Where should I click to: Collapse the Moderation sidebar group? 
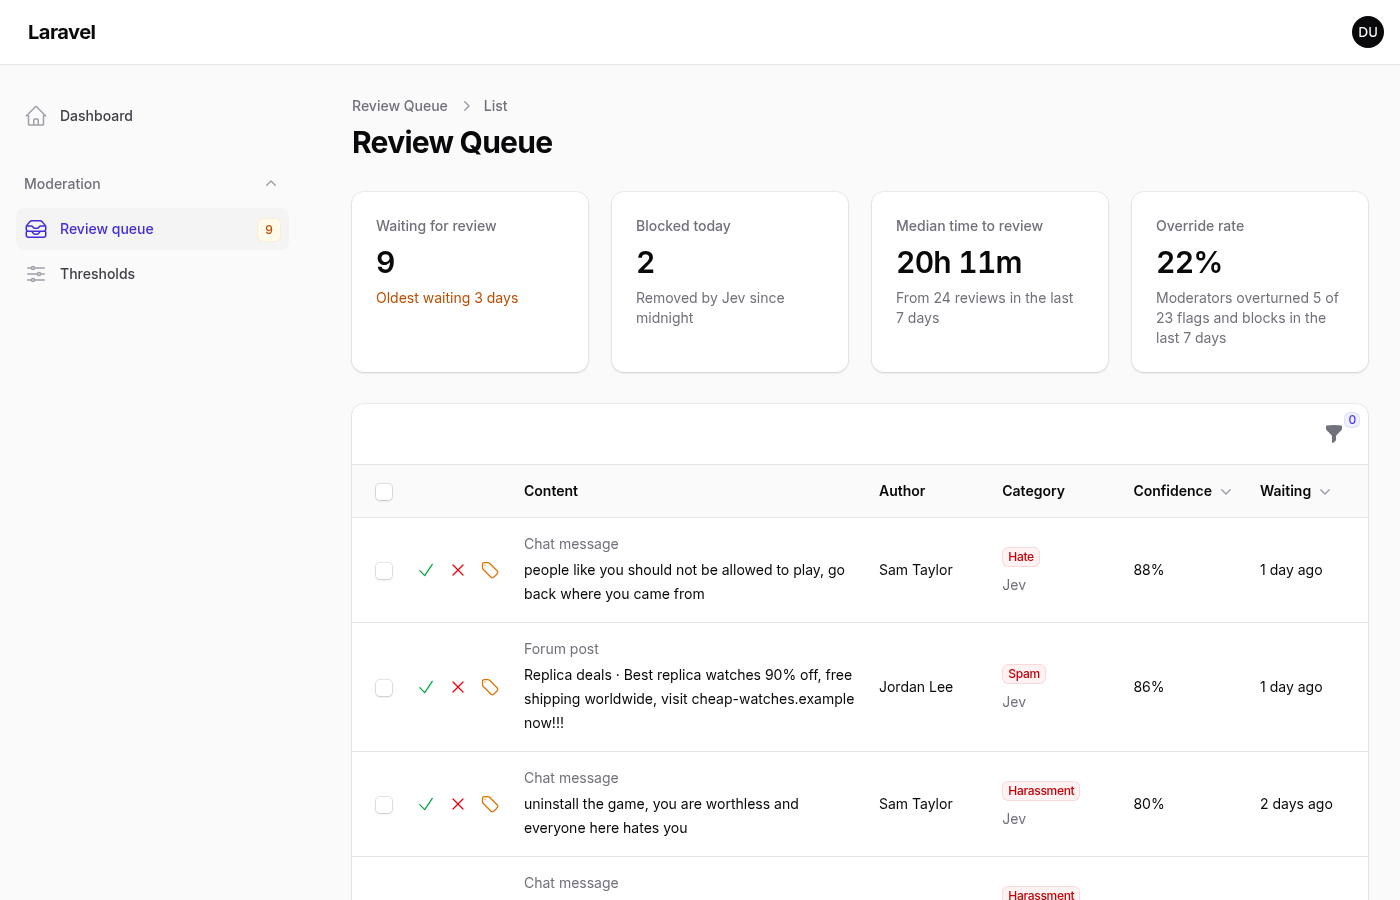coord(271,184)
